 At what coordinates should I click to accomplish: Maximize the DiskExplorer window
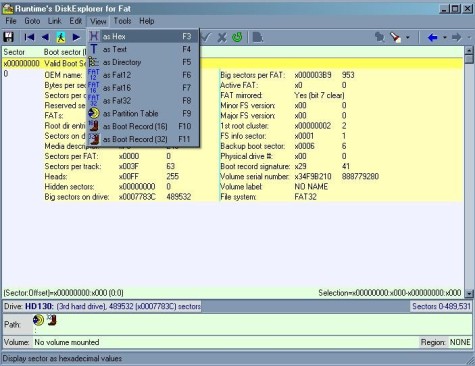[x=456, y=9]
